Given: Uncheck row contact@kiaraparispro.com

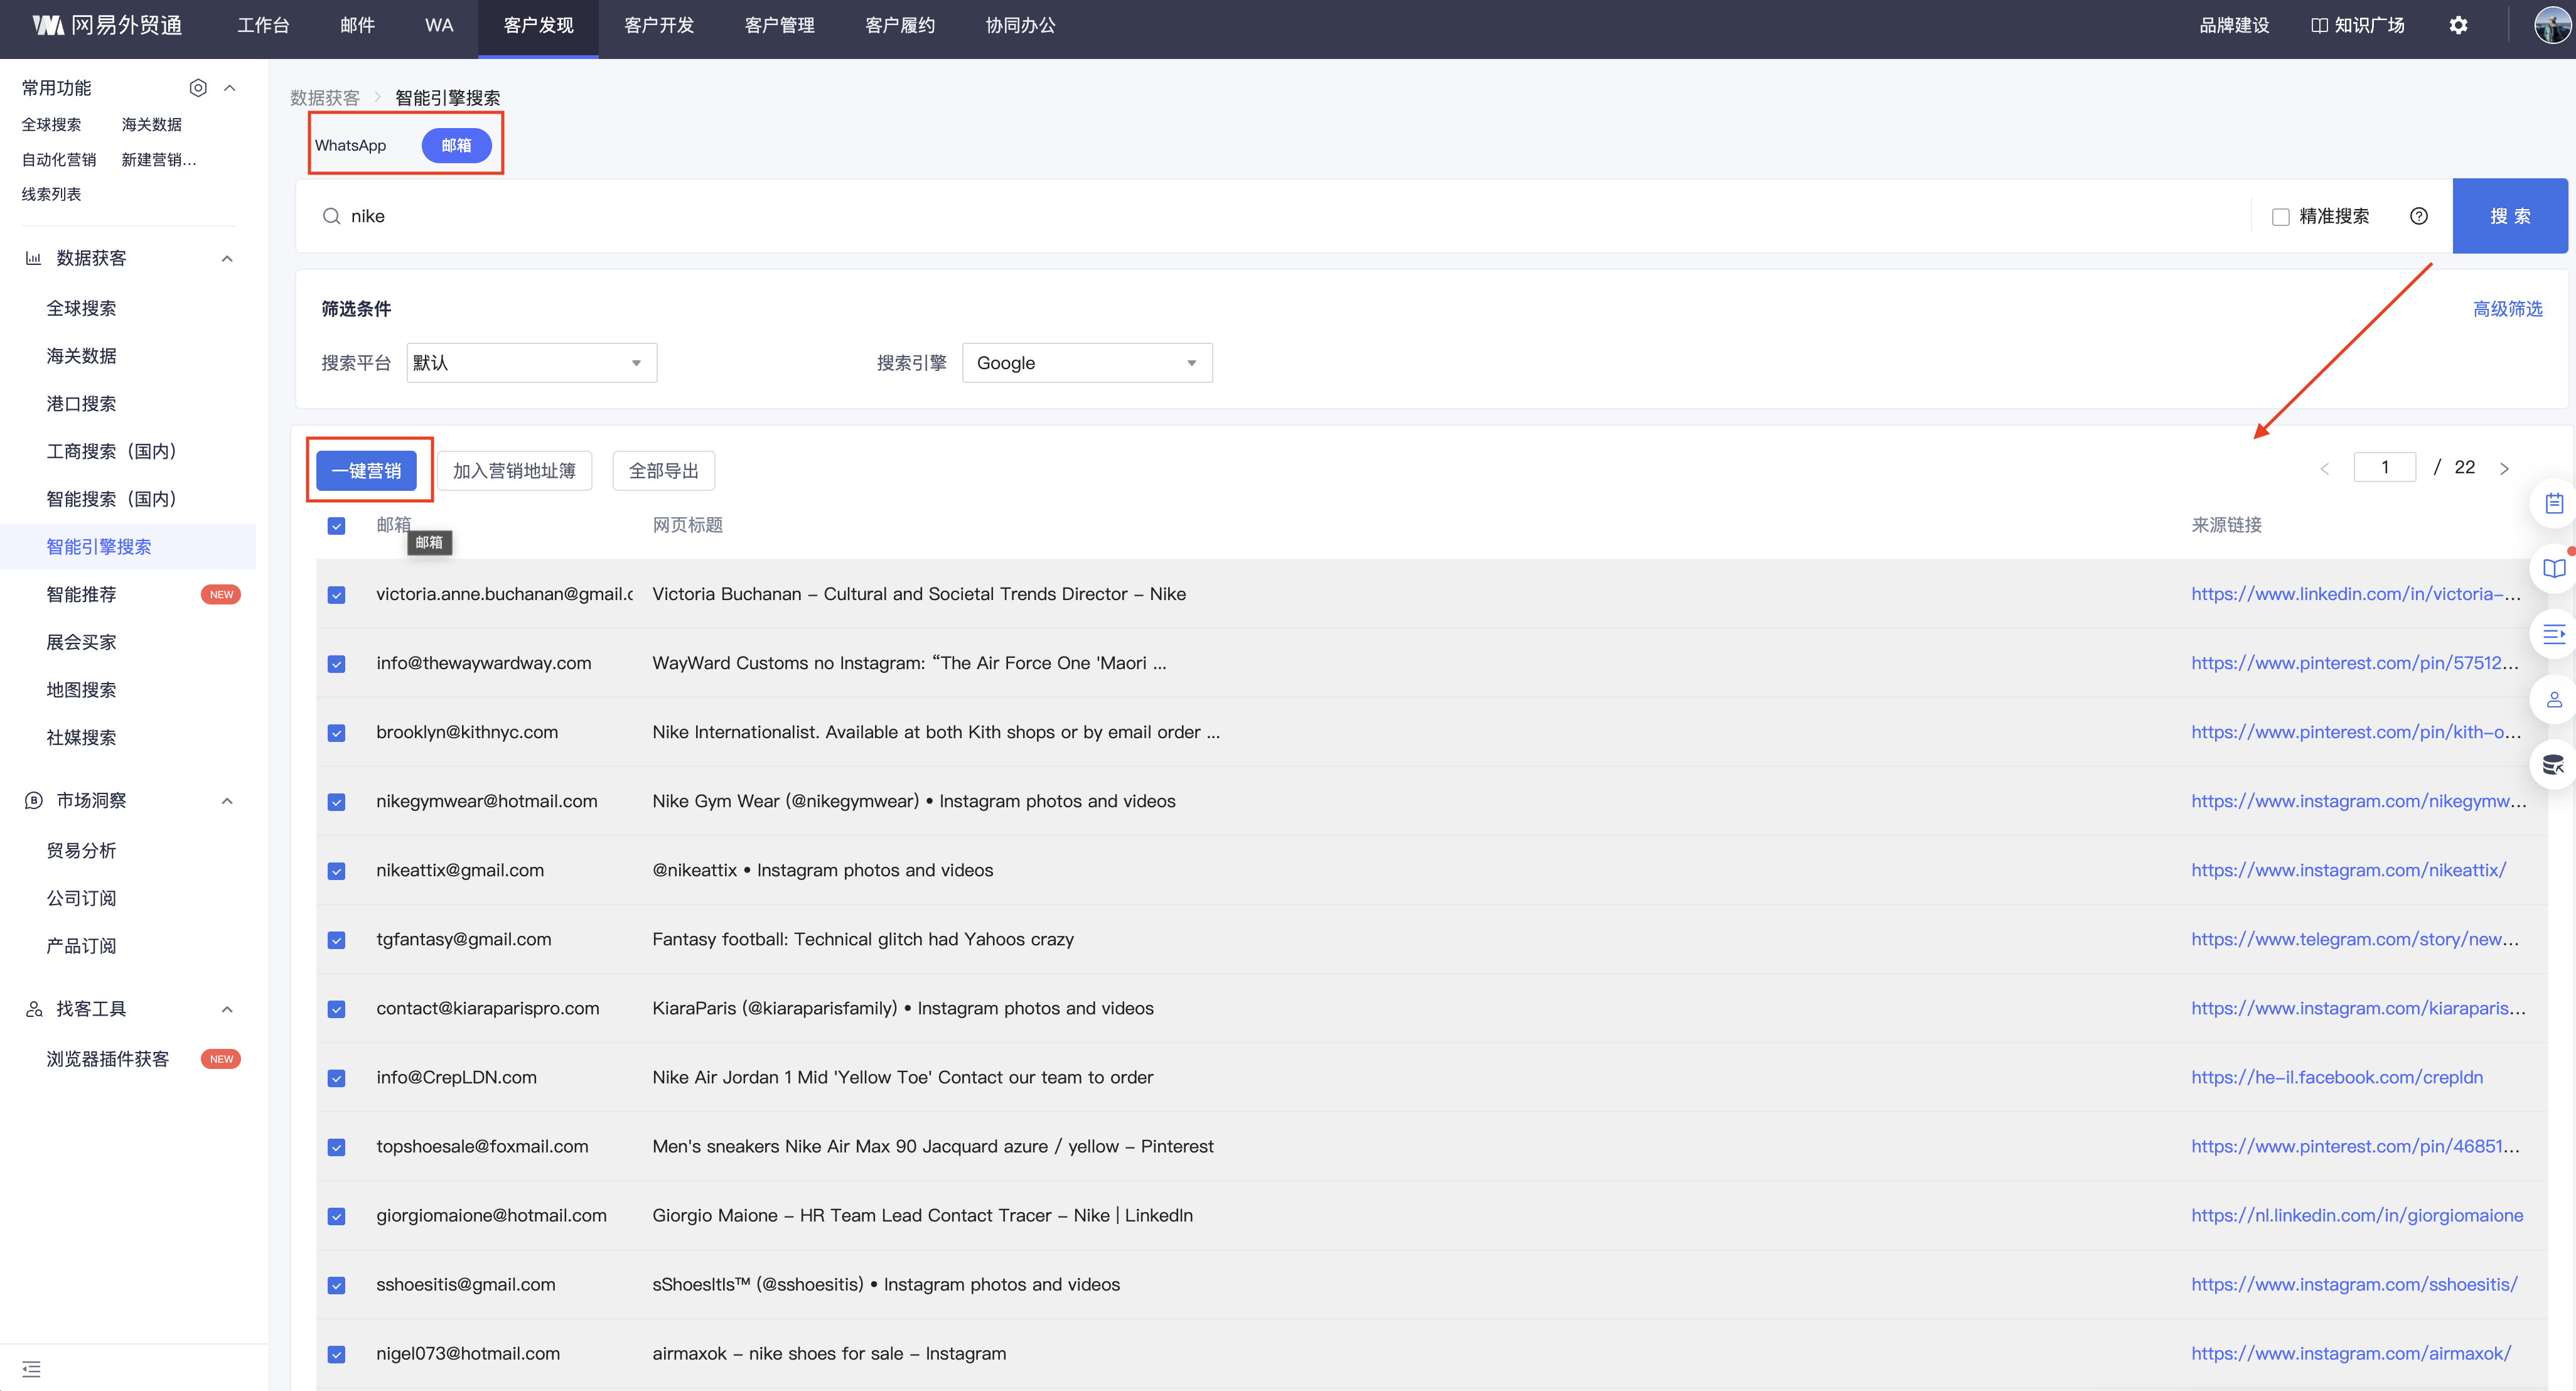Looking at the screenshot, I should pos(336,1009).
